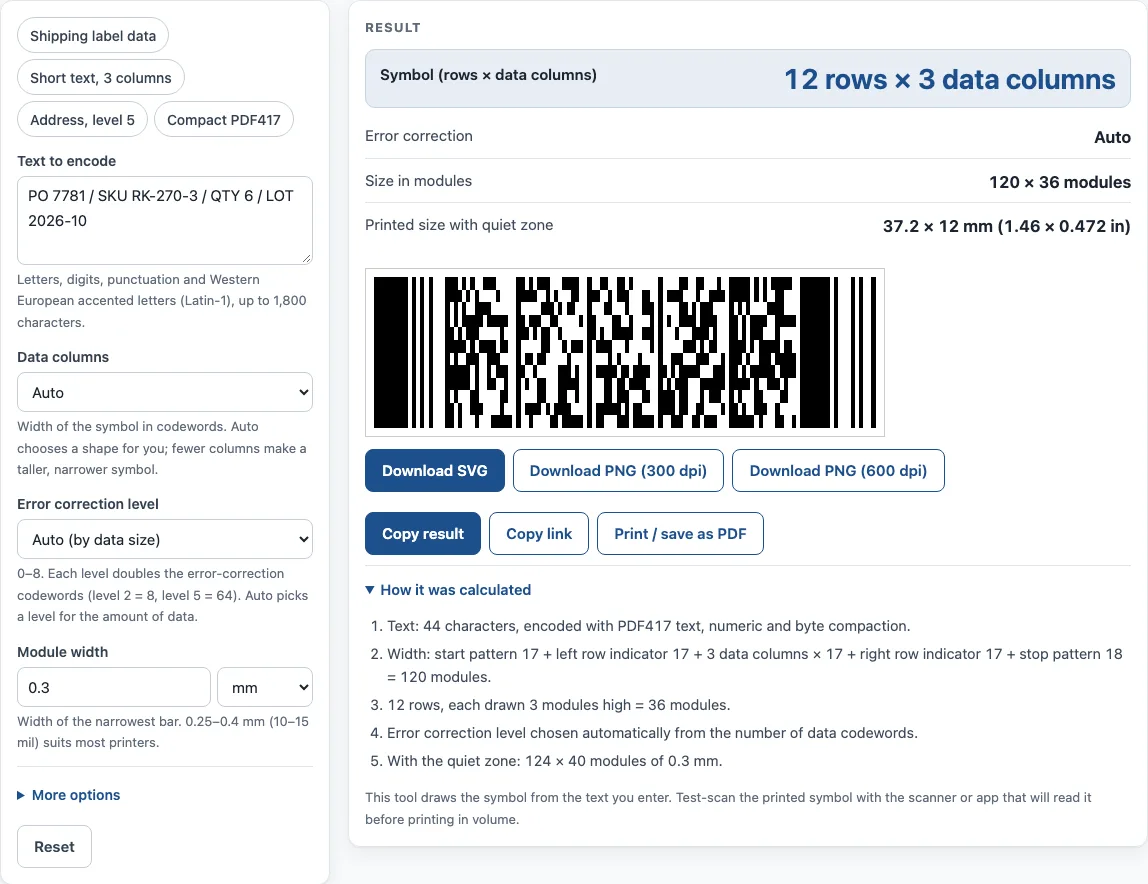Image resolution: width=1148 pixels, height=884 pixels.
Task: Apply the 'Address, level 5' preset
Action: pyautogui.click(x=83, y=119)
